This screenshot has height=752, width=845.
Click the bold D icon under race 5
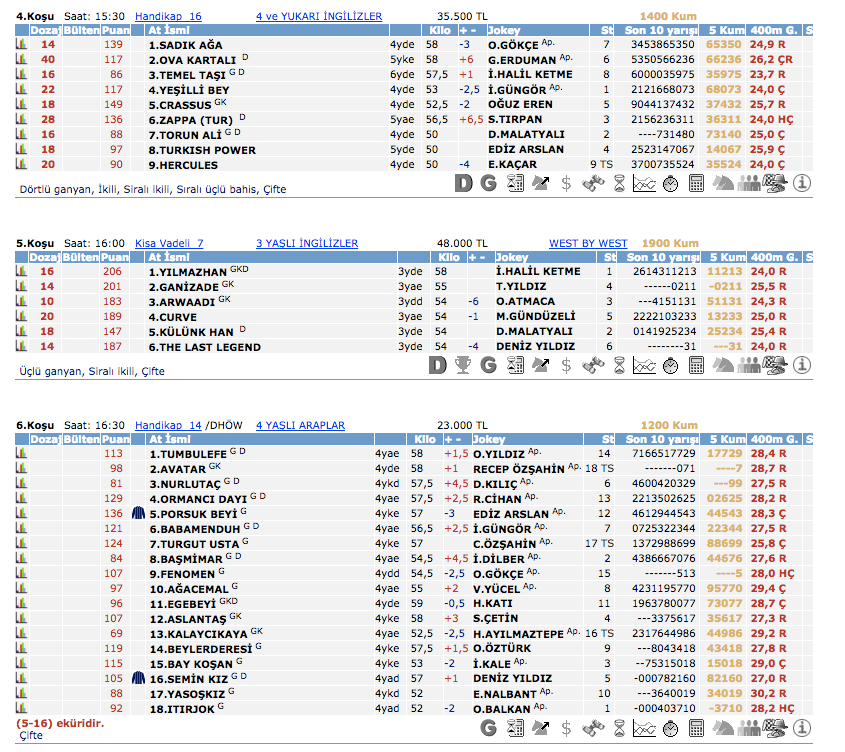(436, 364)
